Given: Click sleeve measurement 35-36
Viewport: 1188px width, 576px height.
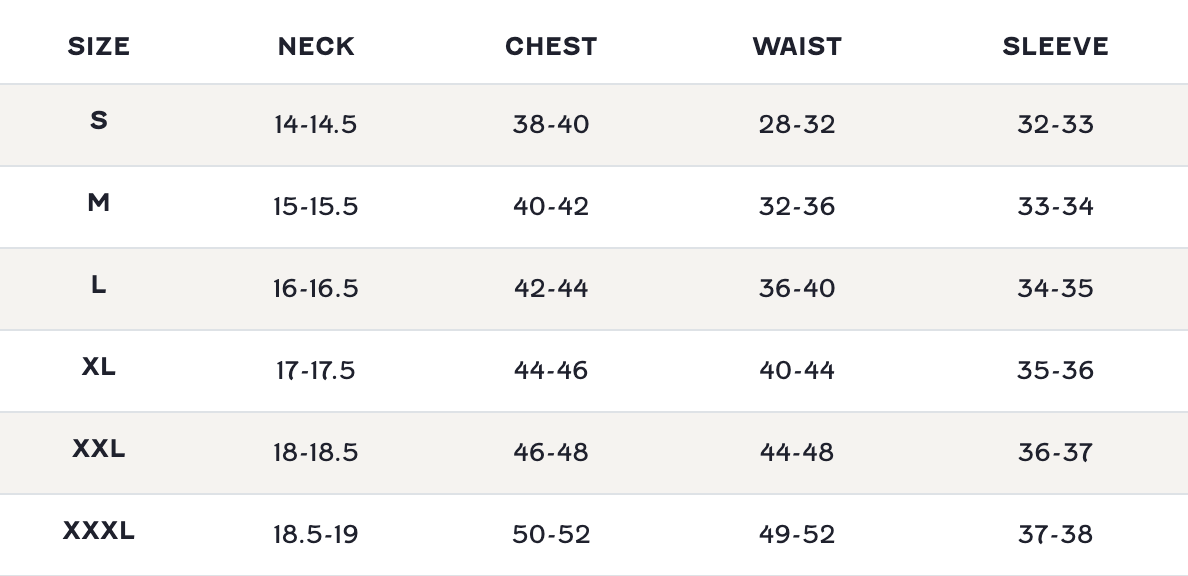Looking at the screenshot, I should pyautogui.click(x=1055, y=370).
